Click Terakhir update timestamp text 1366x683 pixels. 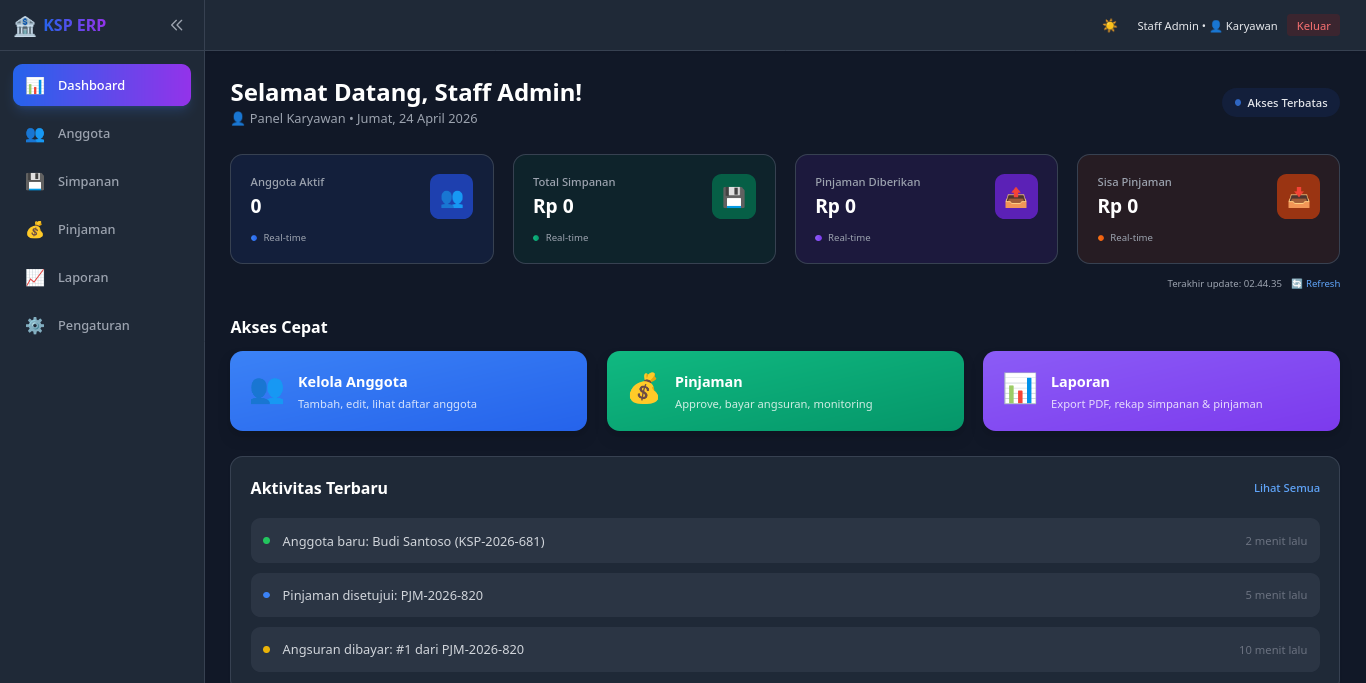[x=1224, y=284]
